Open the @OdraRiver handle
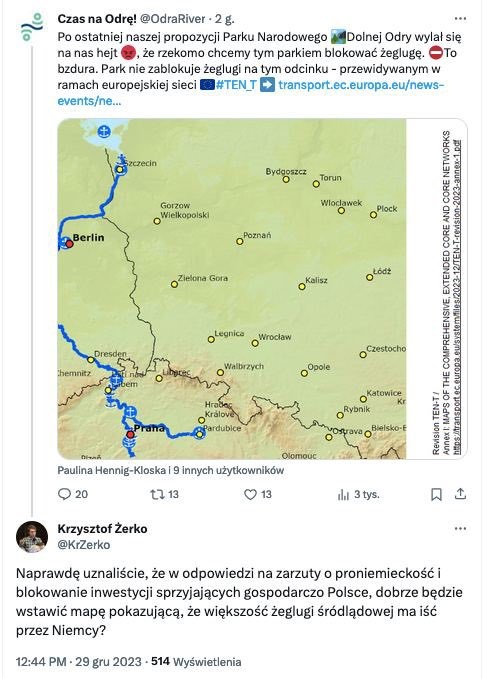Image resolution: width=484 pixels, height=679 pixels. click(173, 19)
